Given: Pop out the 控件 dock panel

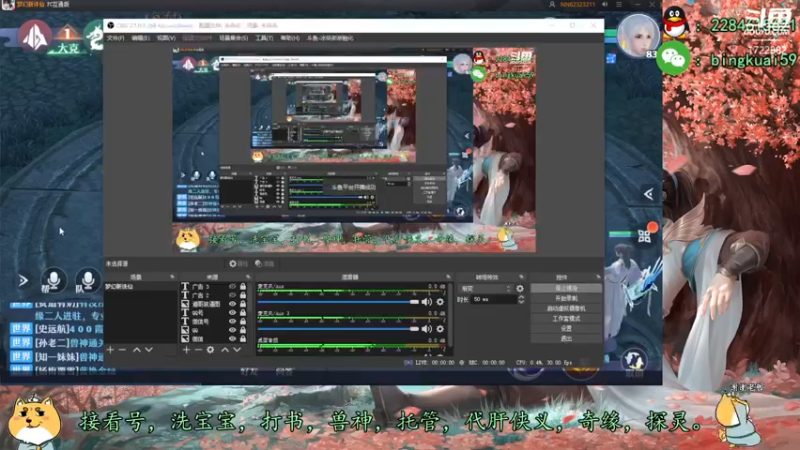Looking at the screenshot, I should 598,277.
